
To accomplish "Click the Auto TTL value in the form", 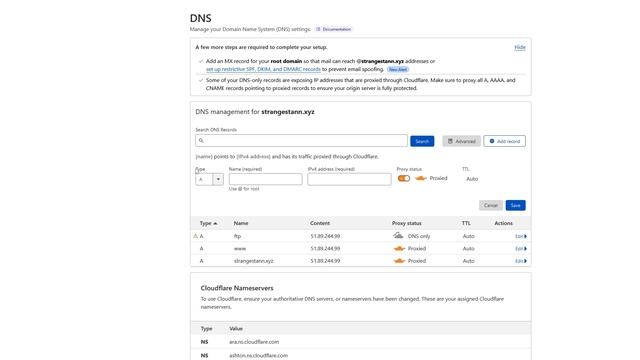I will (472, 179).
